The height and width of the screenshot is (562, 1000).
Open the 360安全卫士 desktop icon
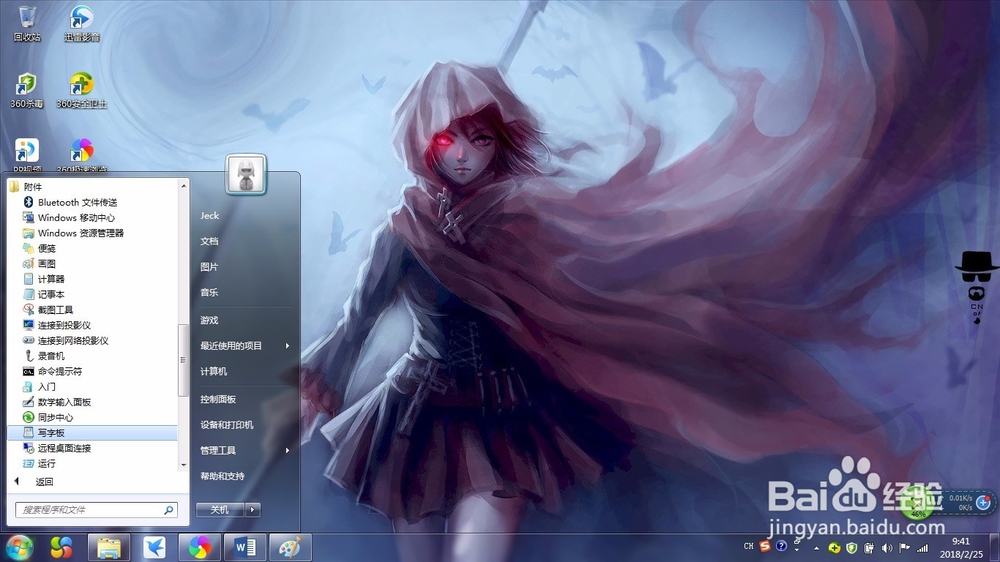82,90
